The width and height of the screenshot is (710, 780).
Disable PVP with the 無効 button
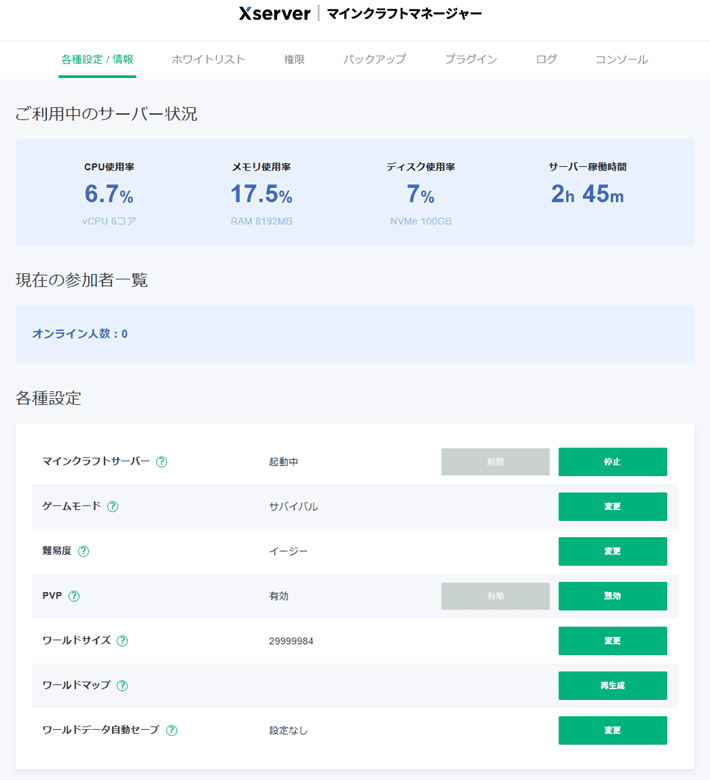pos(612,596)
